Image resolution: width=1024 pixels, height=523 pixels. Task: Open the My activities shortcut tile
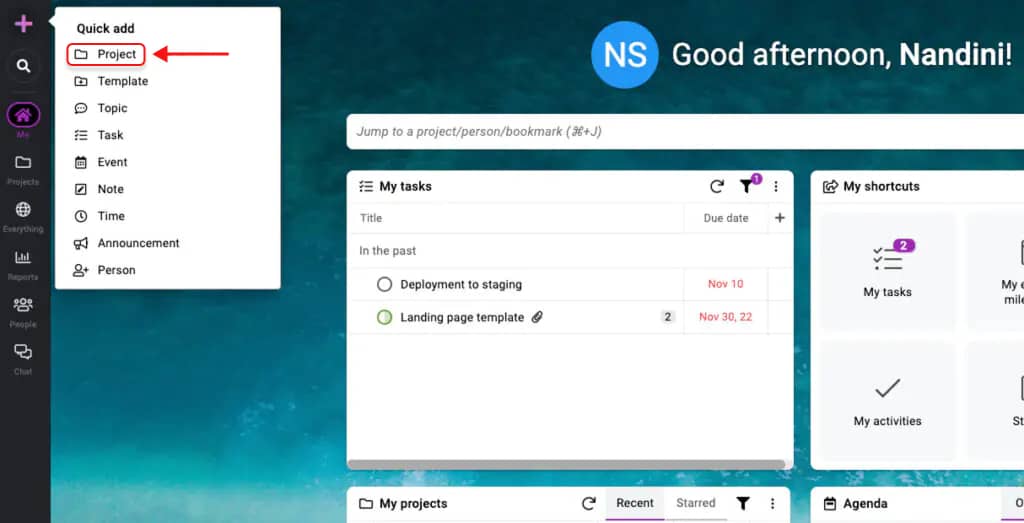(x=887, y=400)
